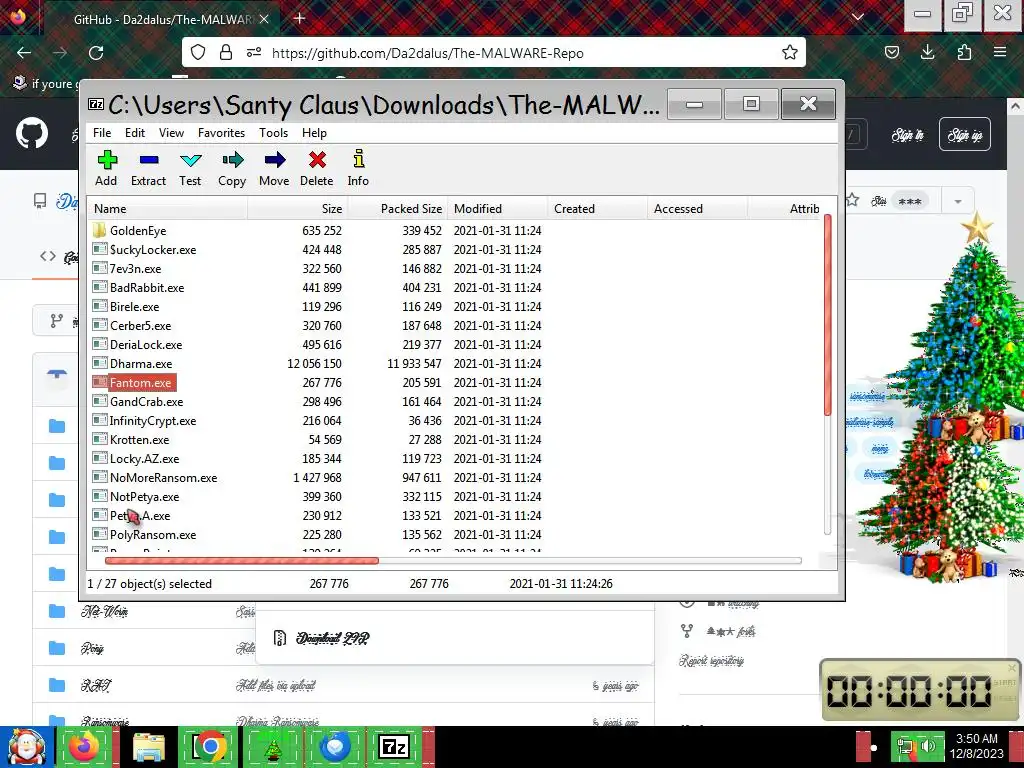This screenshot has width=1024, height=768.
Task: Select $uckyLocker.exe in the list
Action: click(144, 249)
